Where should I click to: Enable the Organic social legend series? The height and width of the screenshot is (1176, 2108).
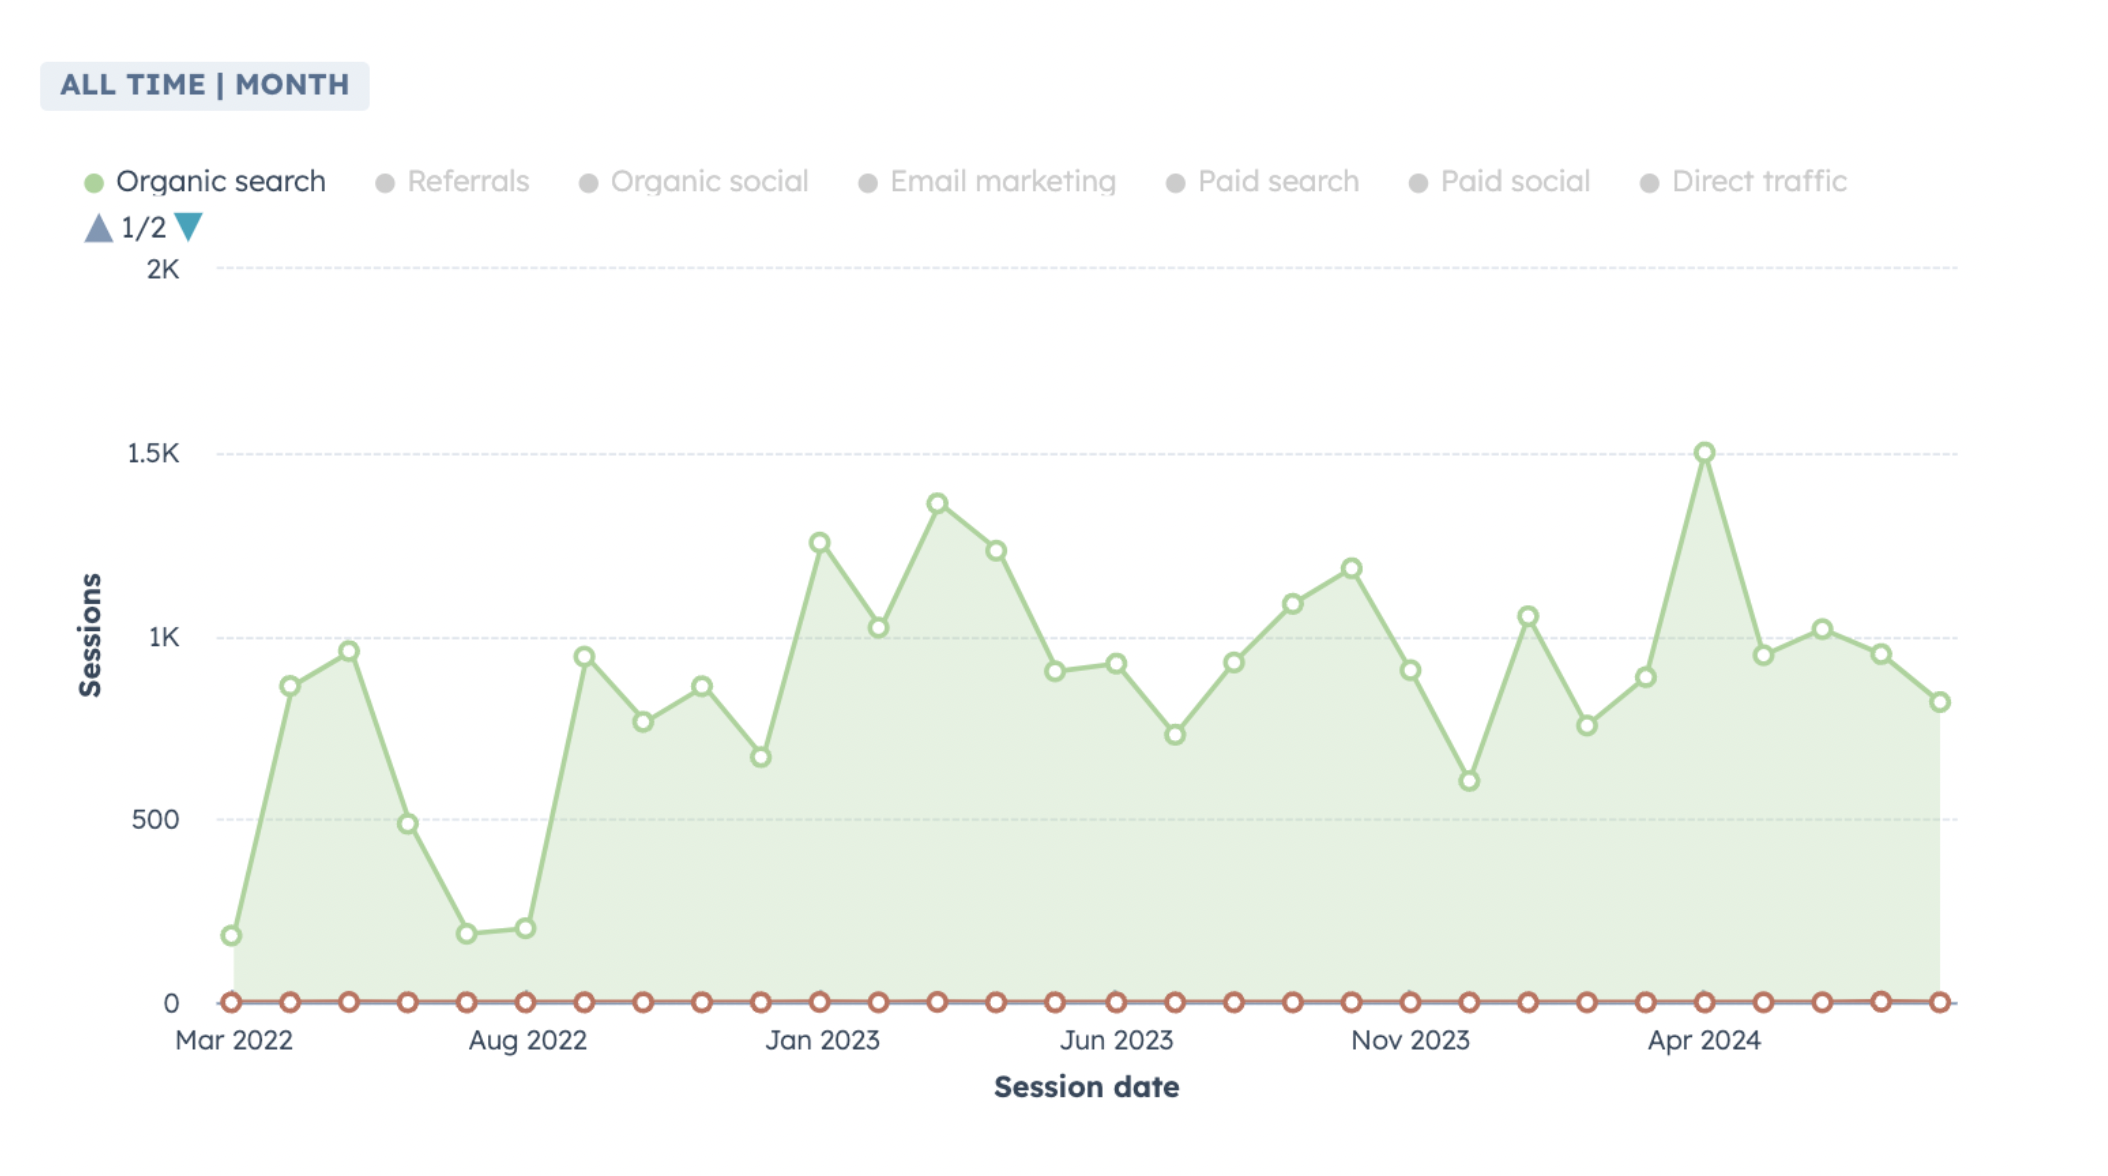click(x=709, y=182)
